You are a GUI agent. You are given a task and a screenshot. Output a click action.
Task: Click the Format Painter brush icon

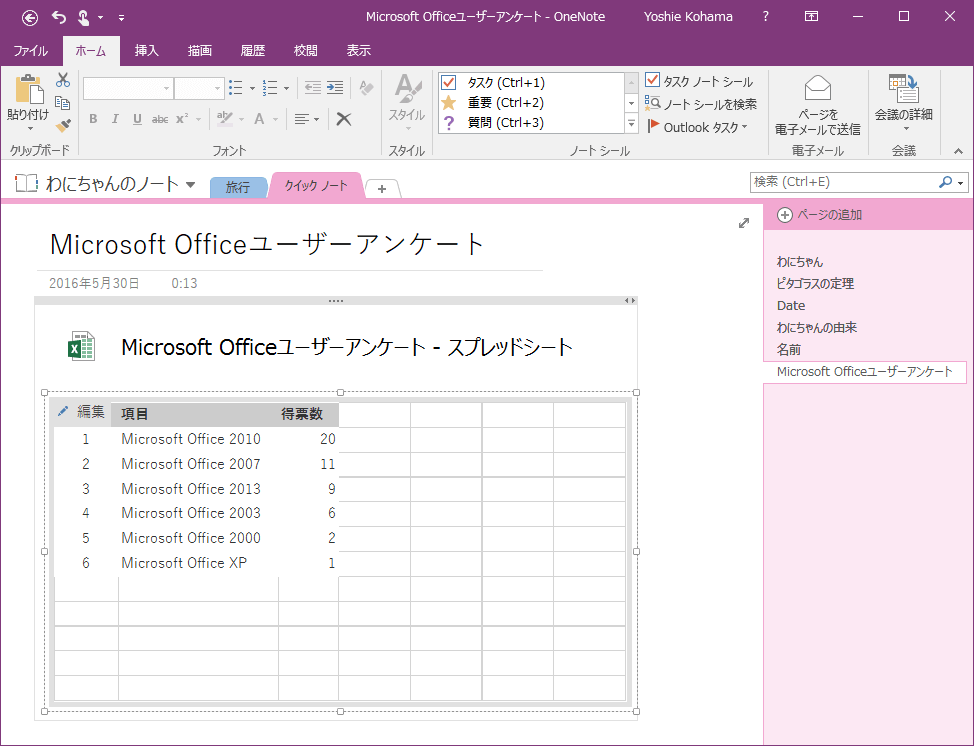tap(63, 125)
